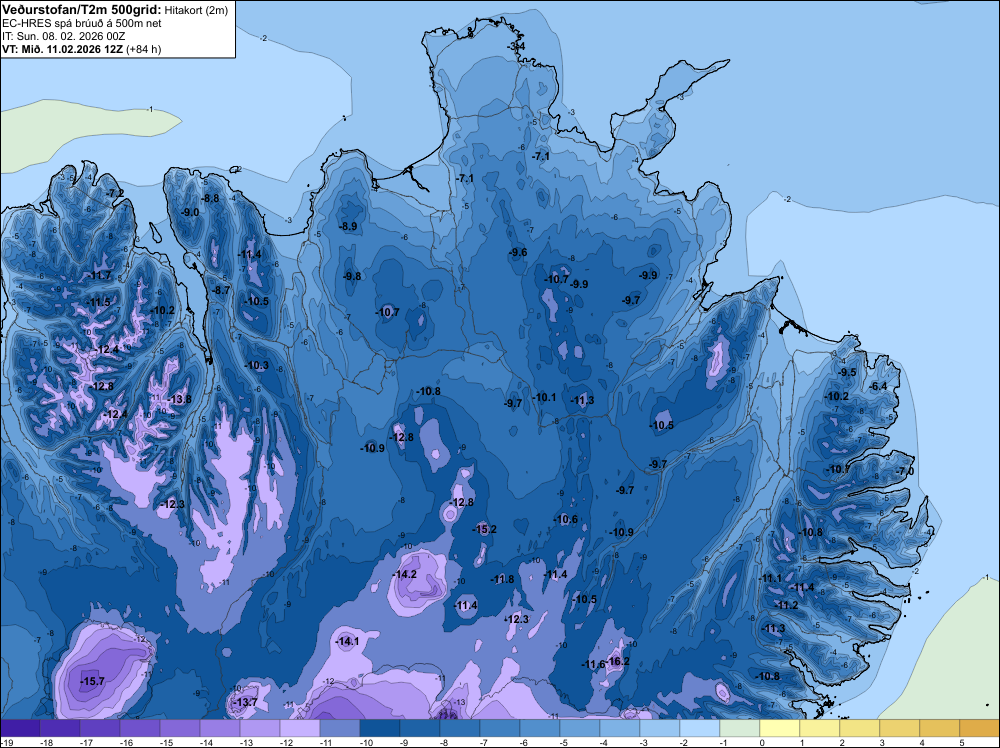Select the -4 legend color swatch
Viewport: 1000px width, 748px height.
tap(620, 728)
